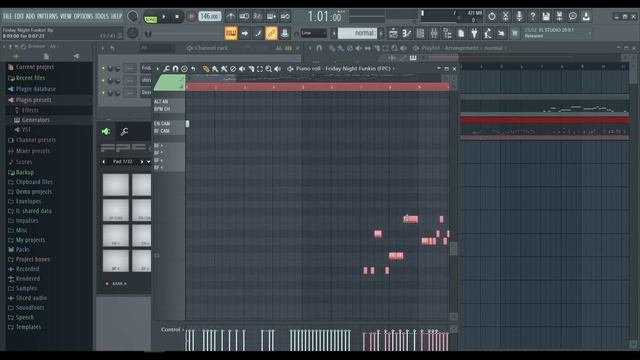Open the PATTERNS menu
The height and width of the screenshot is (360, 640).
pyautogui.click(x=48, y=16)
